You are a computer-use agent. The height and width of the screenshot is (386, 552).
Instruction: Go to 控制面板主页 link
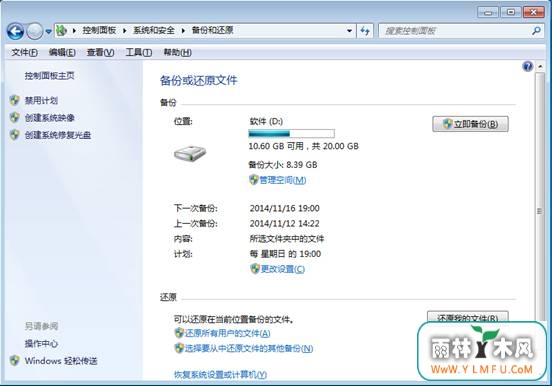click(x=50, y=76)
